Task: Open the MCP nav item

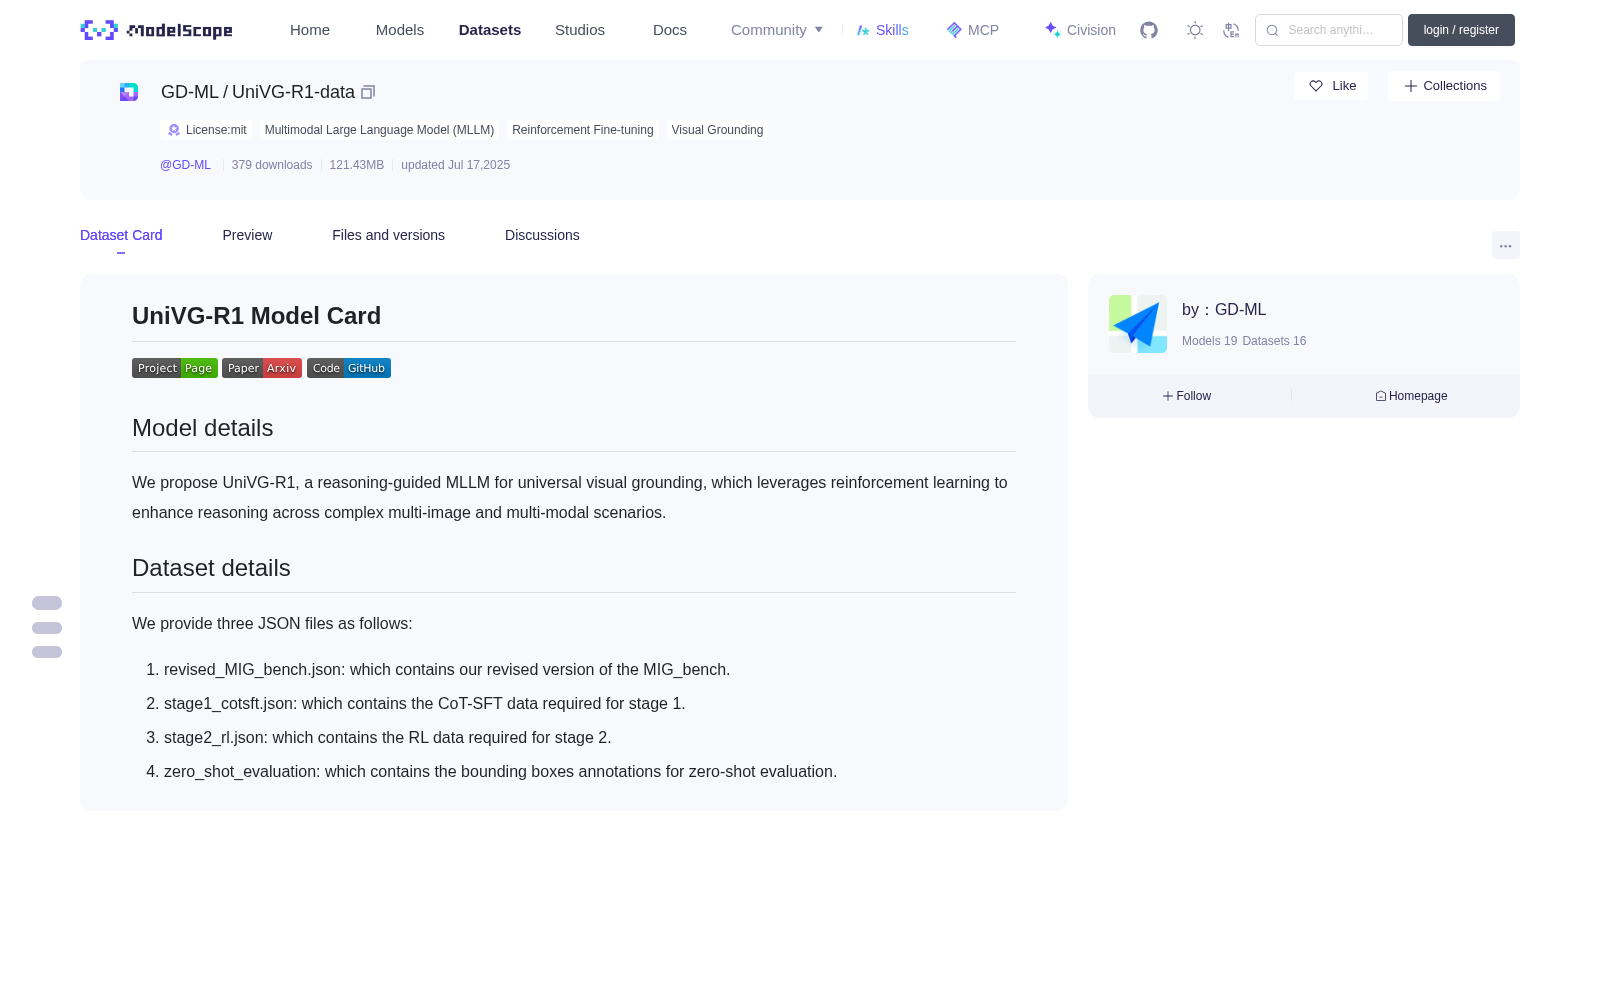Action: tap(973, 30)
